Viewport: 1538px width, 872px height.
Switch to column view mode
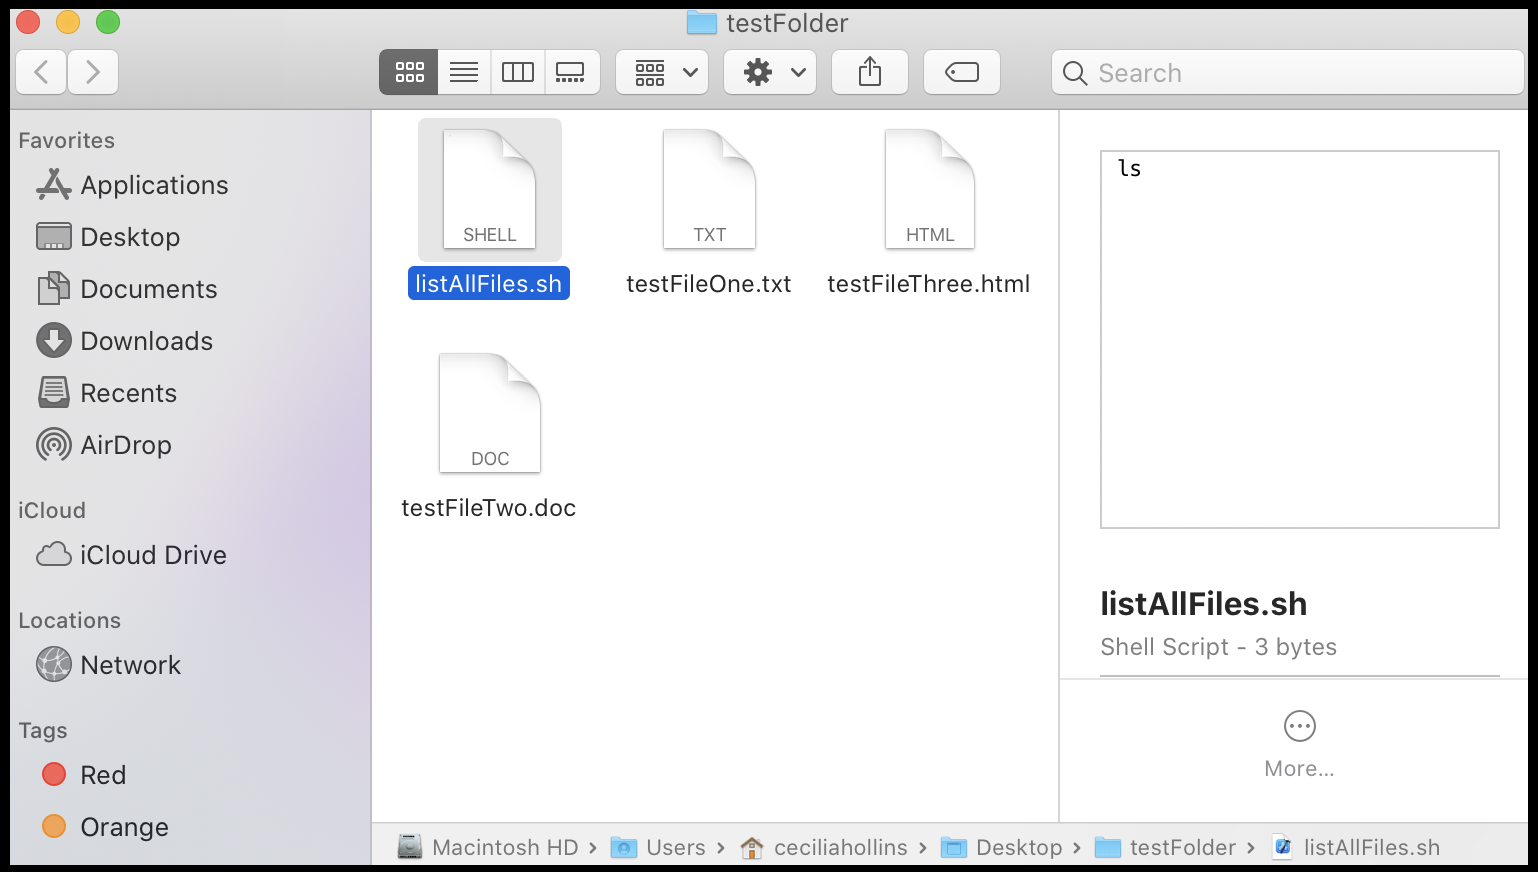pos(518,72)
